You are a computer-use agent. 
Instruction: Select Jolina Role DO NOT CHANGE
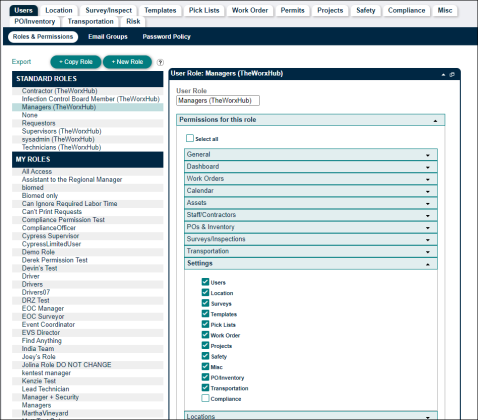point(88,365)
